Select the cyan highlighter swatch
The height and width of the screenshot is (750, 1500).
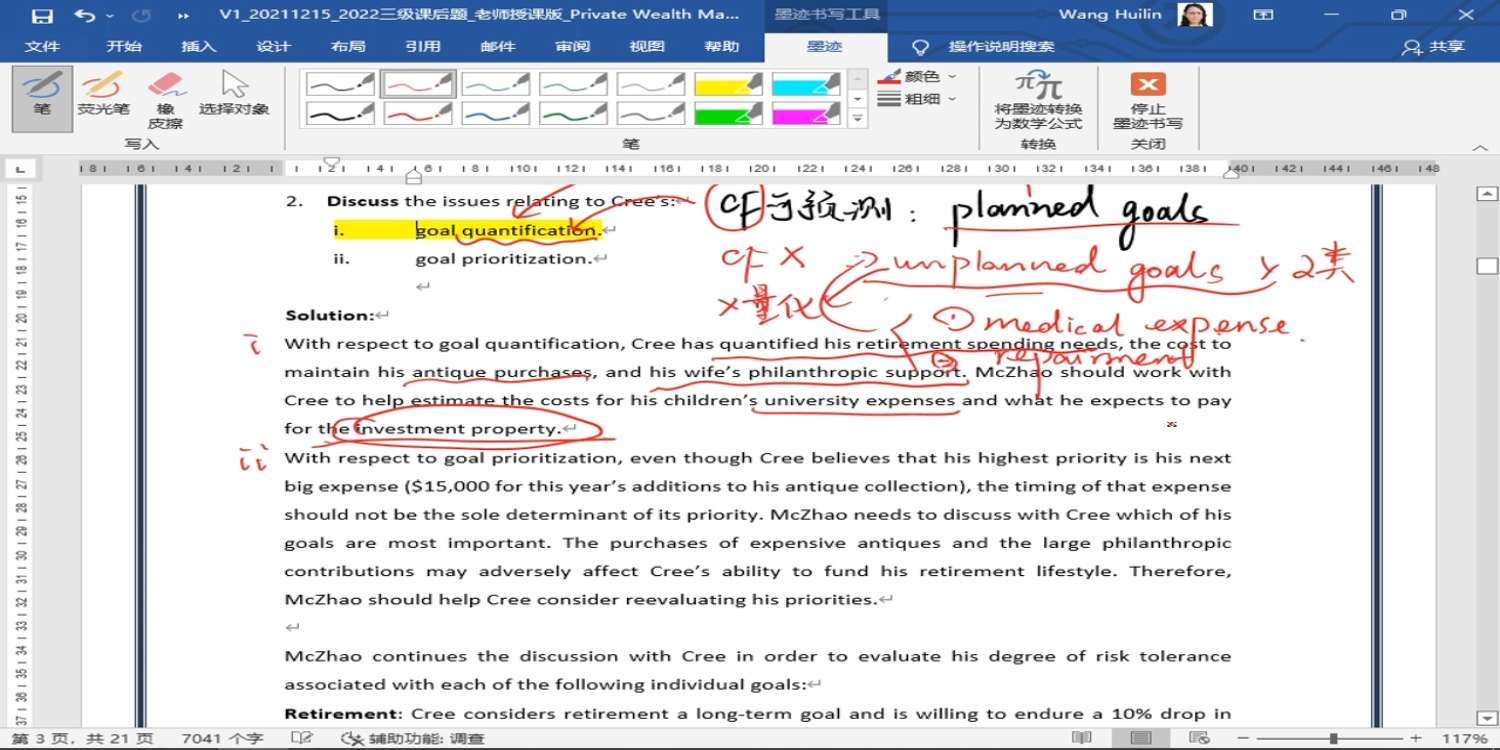pos(807,84)
